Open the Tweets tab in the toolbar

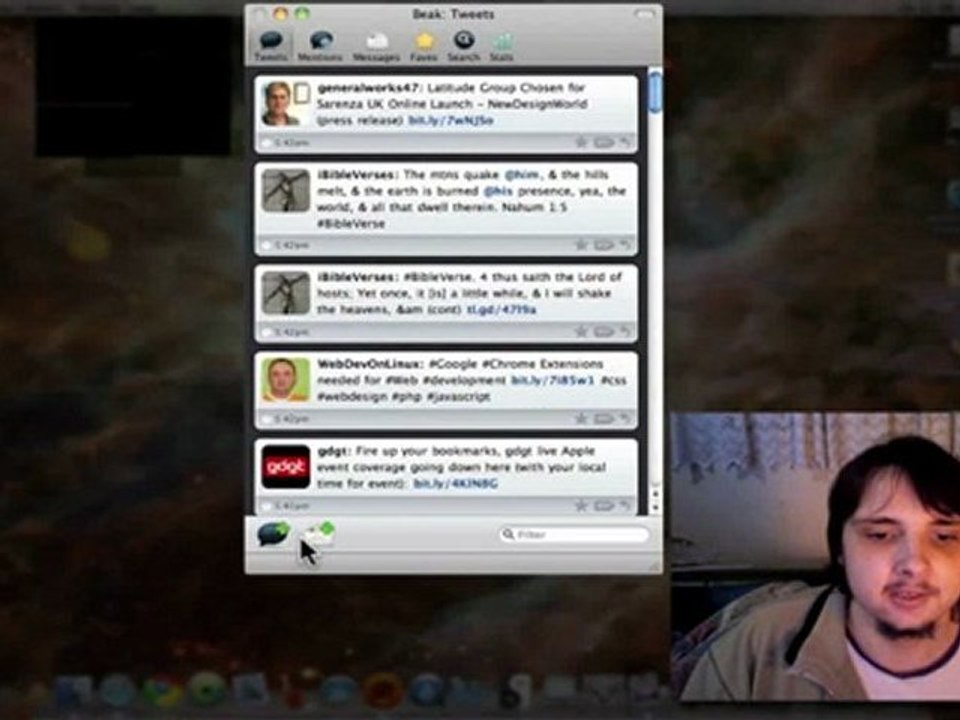click(271, 46)
